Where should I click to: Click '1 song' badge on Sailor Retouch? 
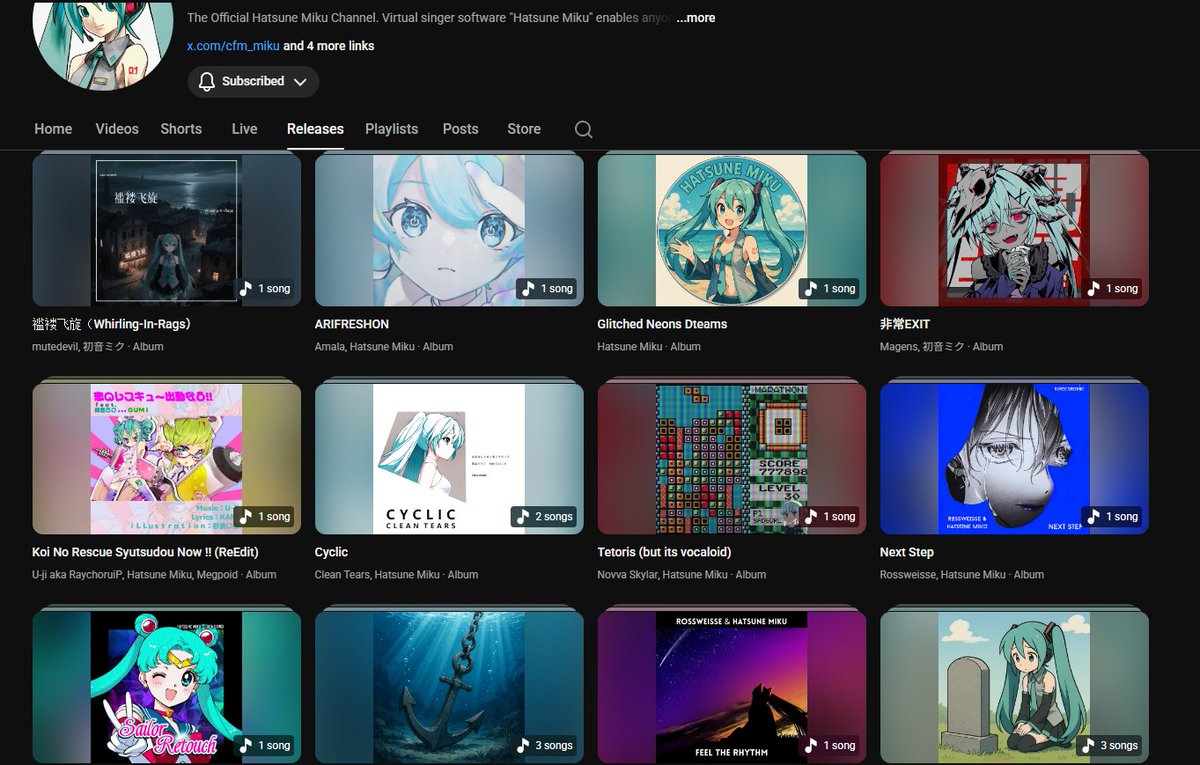pos(265,745)
